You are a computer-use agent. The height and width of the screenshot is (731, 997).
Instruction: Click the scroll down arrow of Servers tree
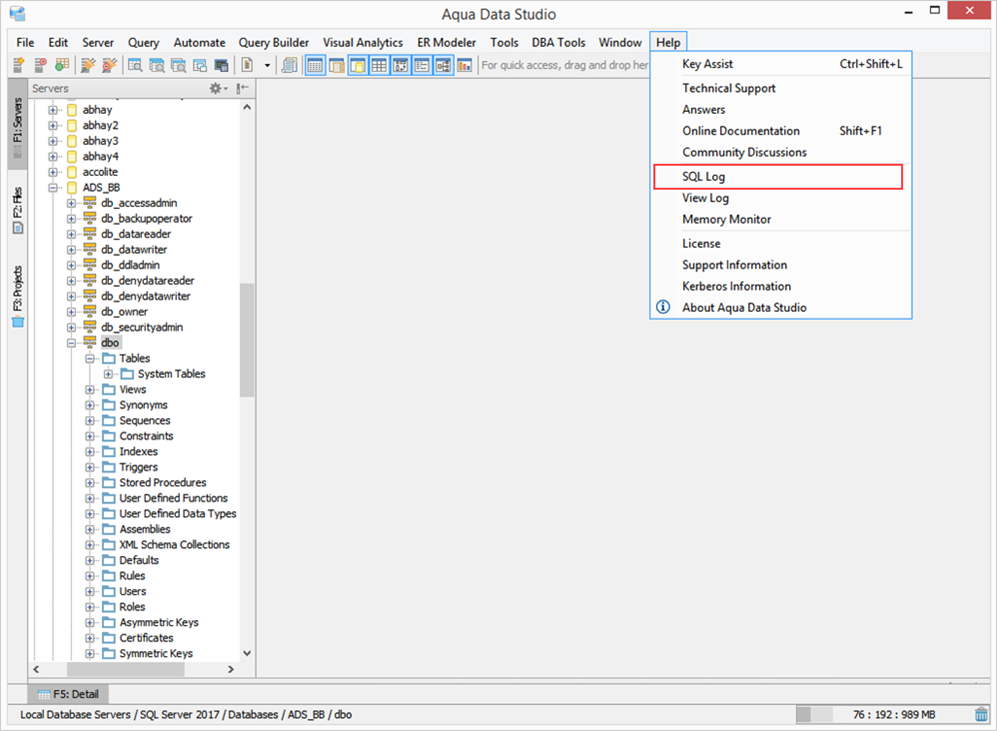[x=247, y=653]
